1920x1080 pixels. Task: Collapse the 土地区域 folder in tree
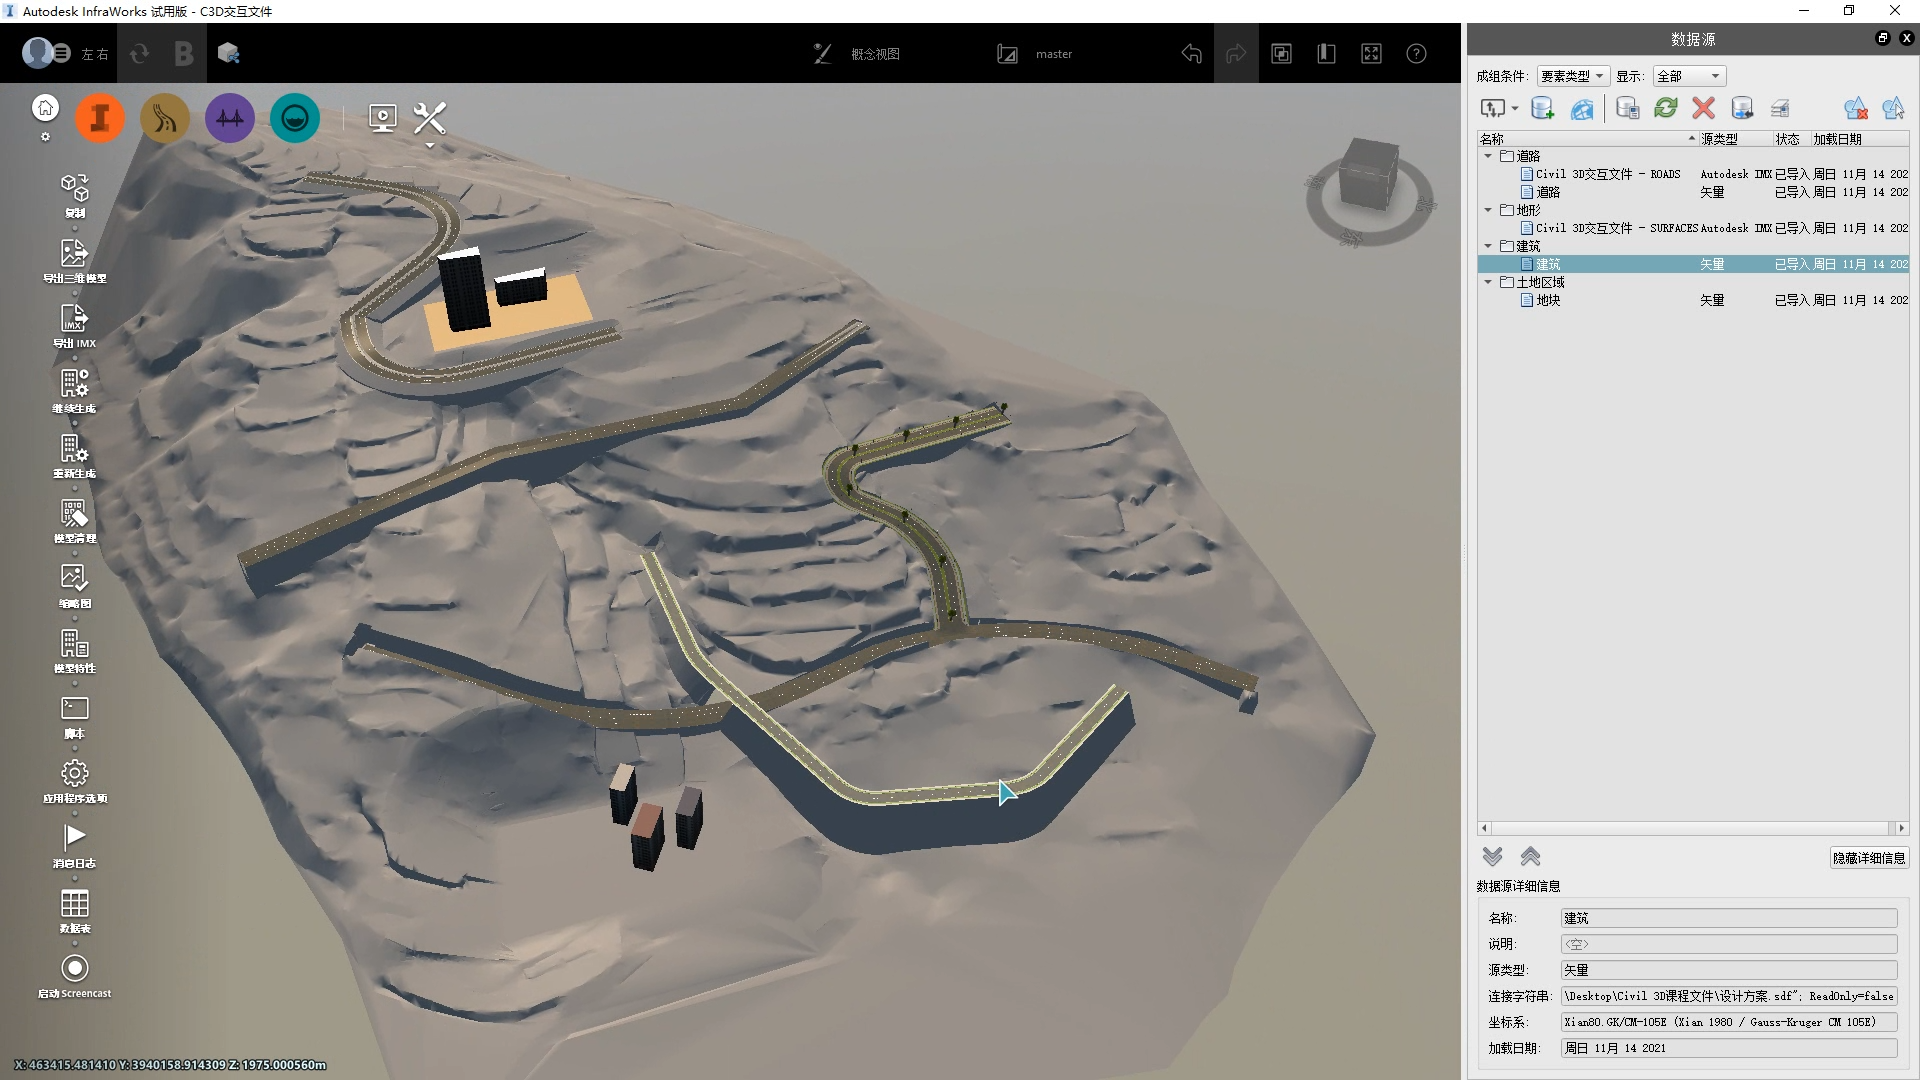[1488, 282]
